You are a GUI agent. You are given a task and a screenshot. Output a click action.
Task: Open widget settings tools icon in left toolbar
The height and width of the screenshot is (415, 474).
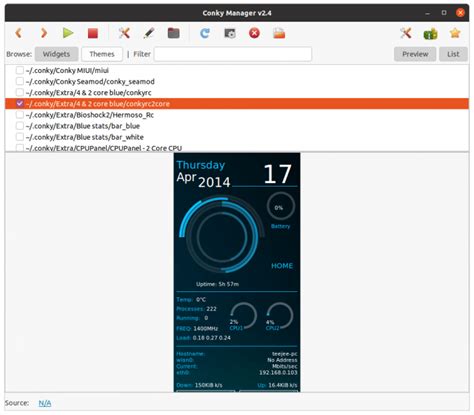pos(124,33)
